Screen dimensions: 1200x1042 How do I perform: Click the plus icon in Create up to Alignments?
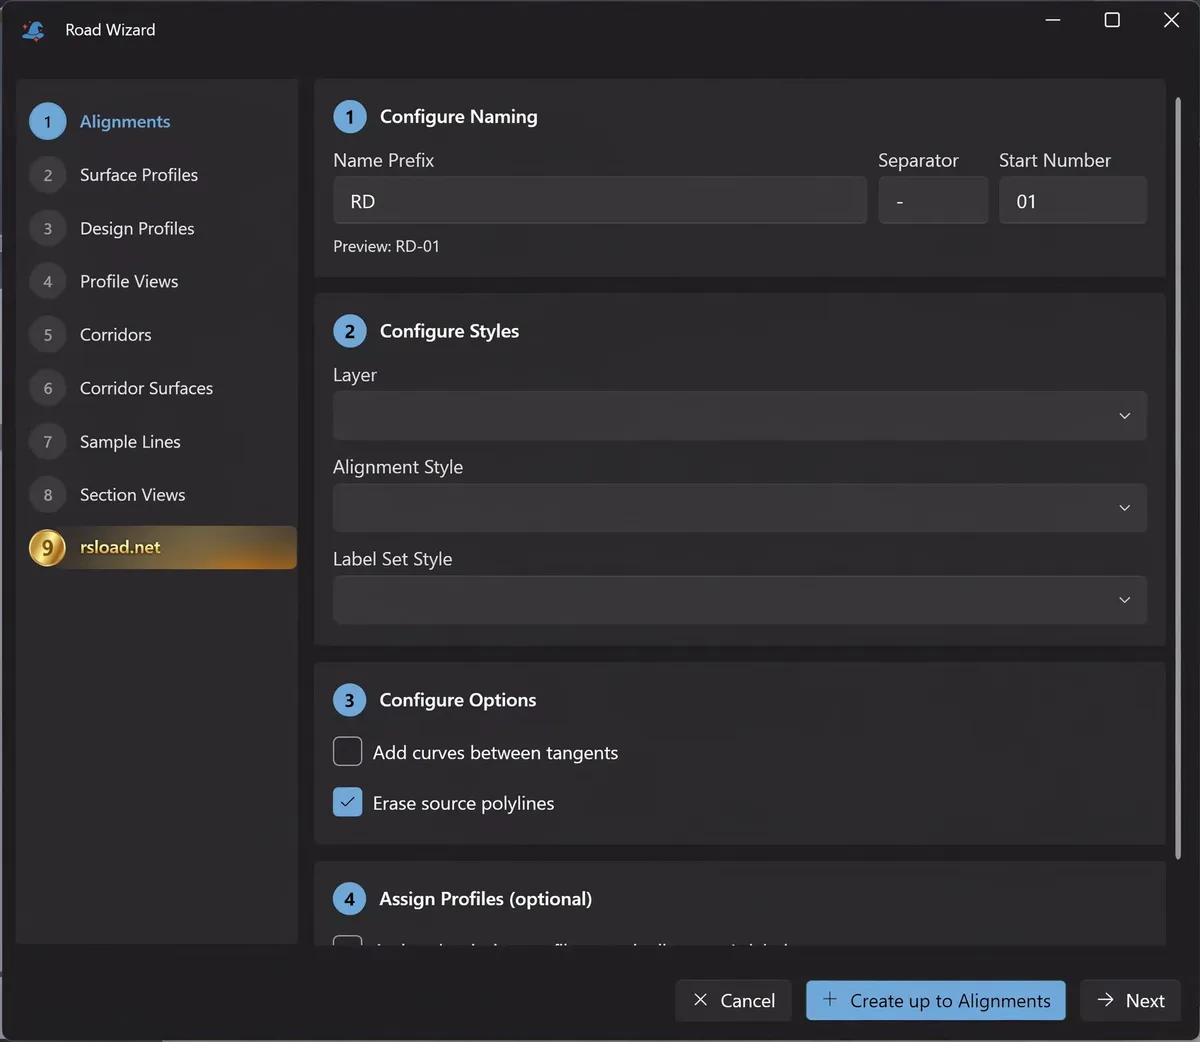(829, 999)
